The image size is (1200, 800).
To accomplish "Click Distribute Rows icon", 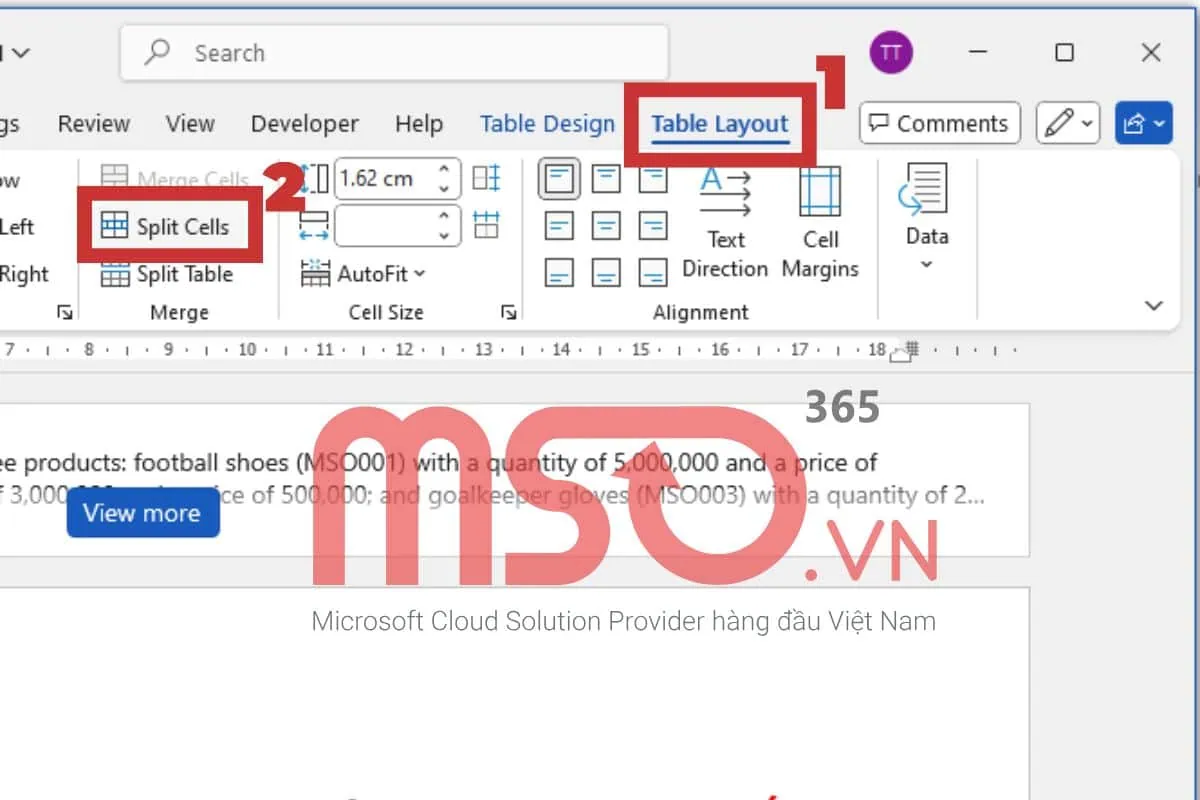I will click(x=487, y=179).
